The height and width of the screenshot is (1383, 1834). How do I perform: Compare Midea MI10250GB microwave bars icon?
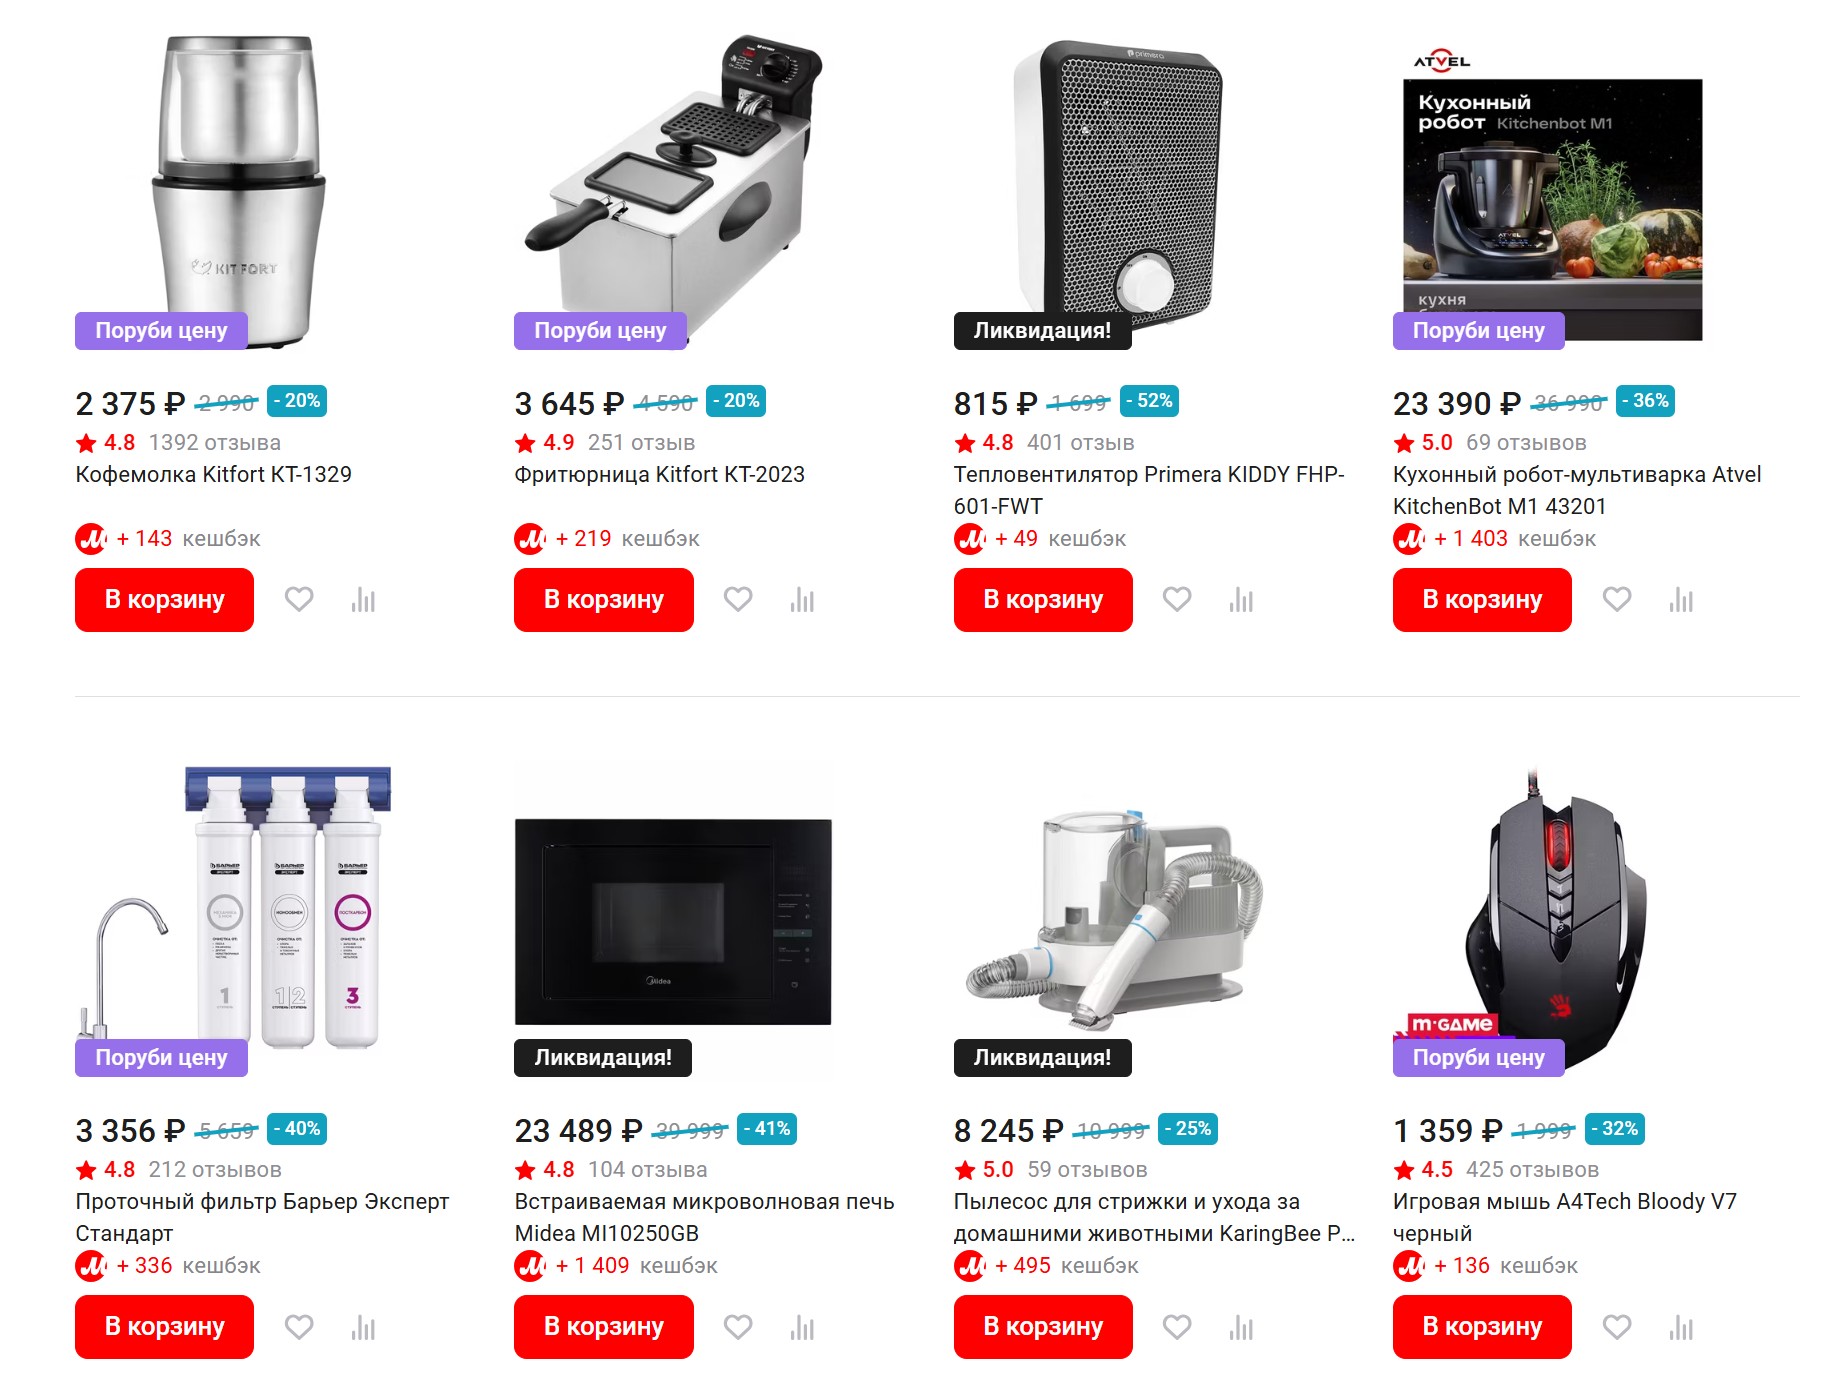(x=802, y=1326)
